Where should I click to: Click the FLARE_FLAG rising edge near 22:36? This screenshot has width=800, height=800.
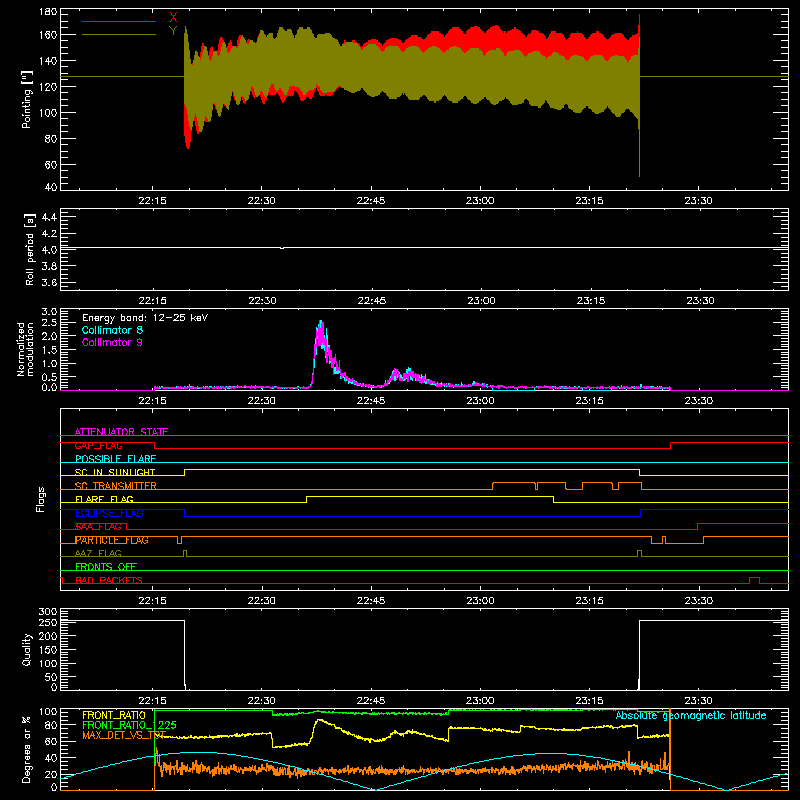click(307, 499)
